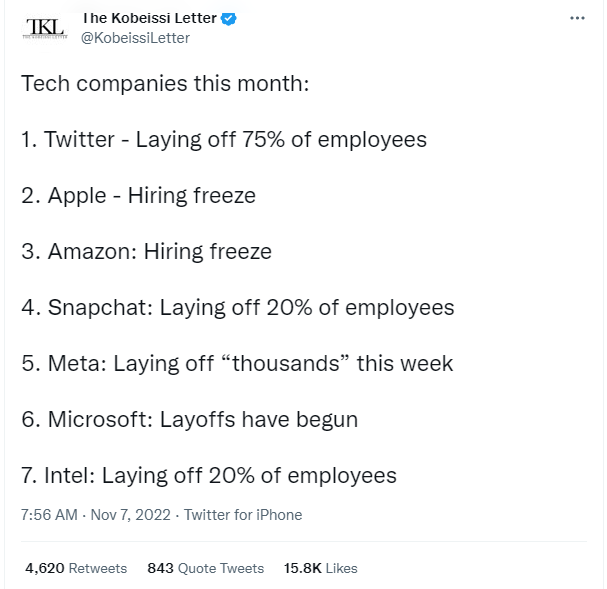Open the Twitter for iPhone source link
The image size is (607, 589).
pos(243,515)
